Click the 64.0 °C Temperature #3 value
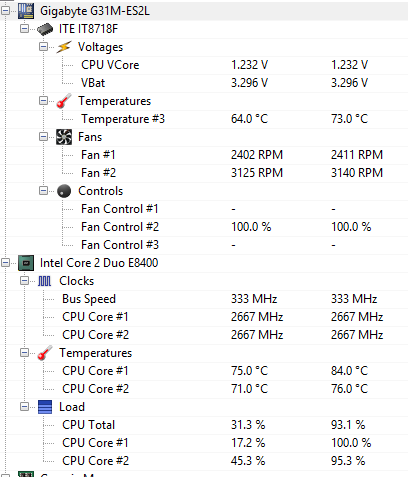 [x=249, y=119]
